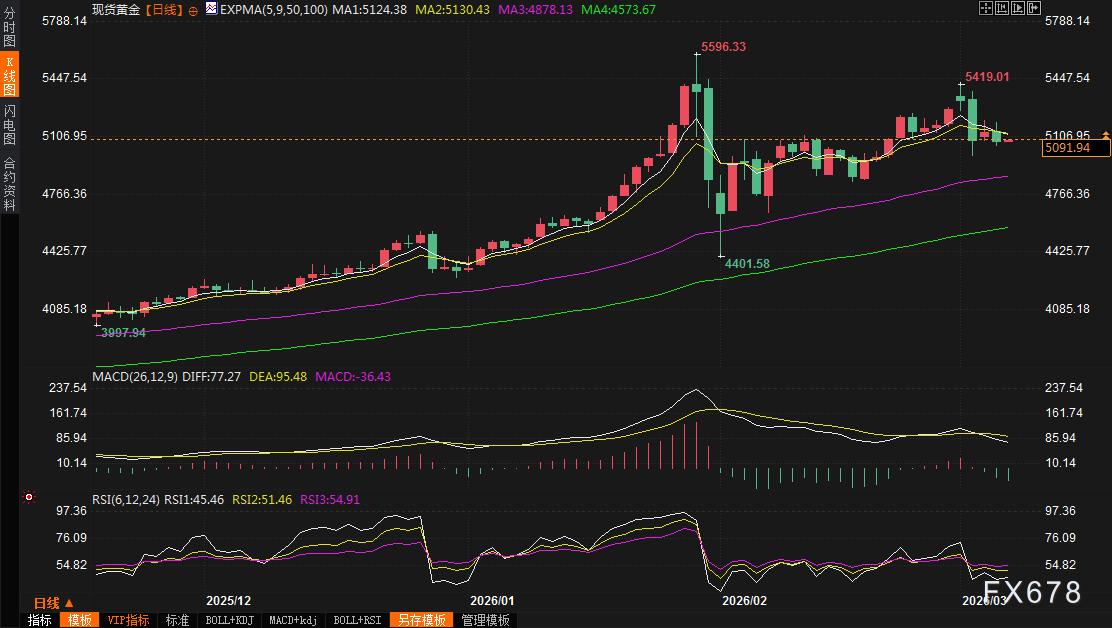Click the 5596.33 high price marker
The image size is (1112, 628).
pyautogui.click(x=723, y=47)
